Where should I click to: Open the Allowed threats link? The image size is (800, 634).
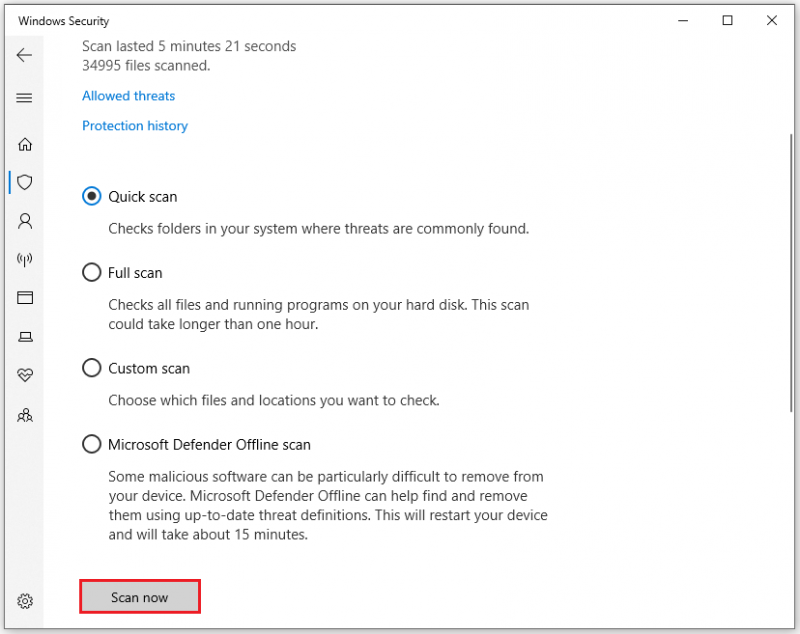(129, 96)
